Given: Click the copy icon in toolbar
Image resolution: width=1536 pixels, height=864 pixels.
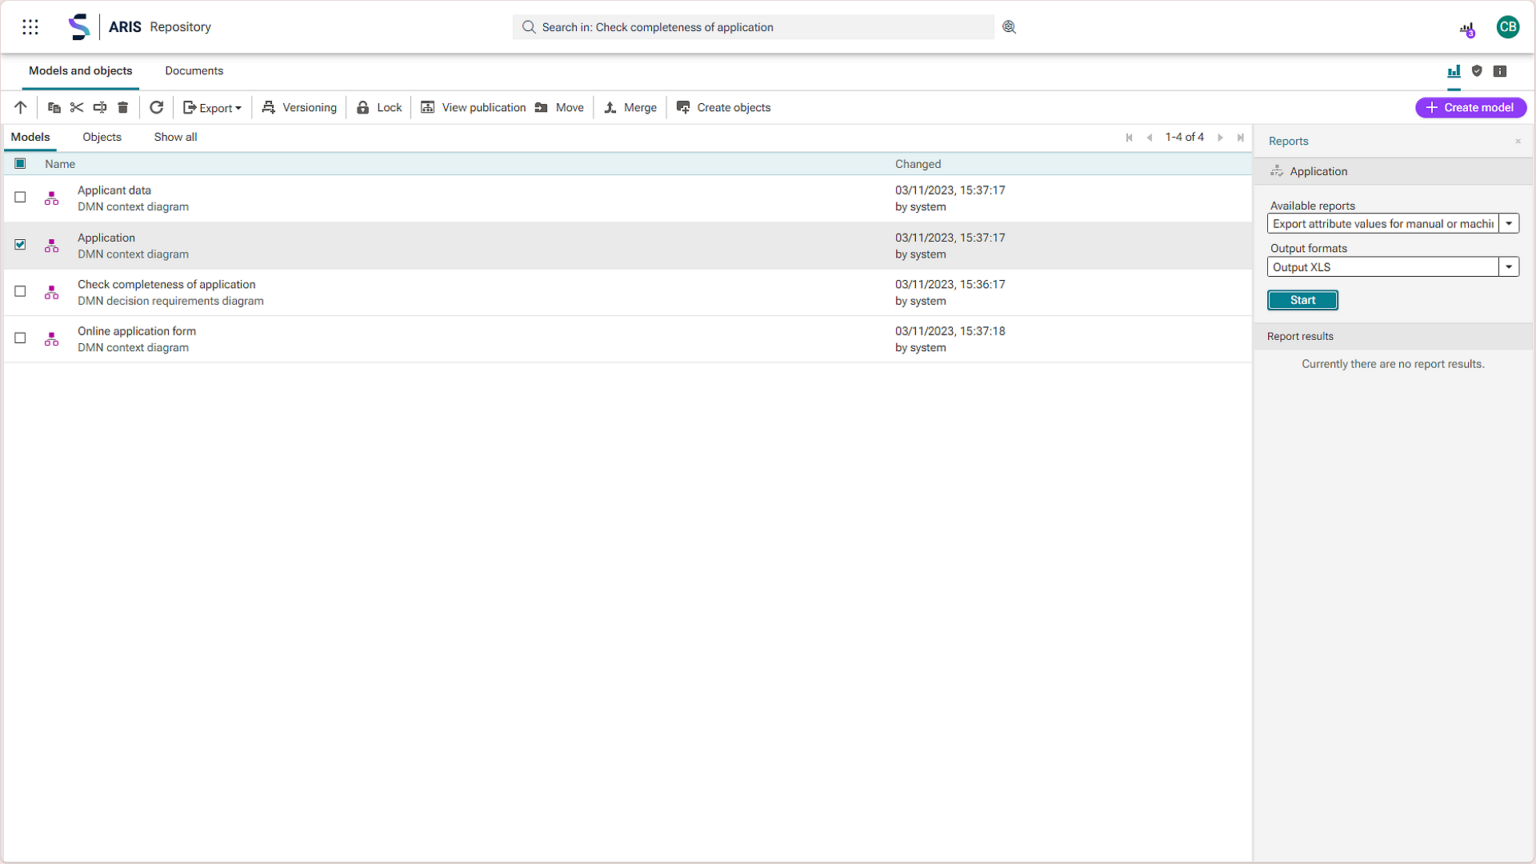Looking at the screenshot, I should pyautogui.click(x=54, y=107).
